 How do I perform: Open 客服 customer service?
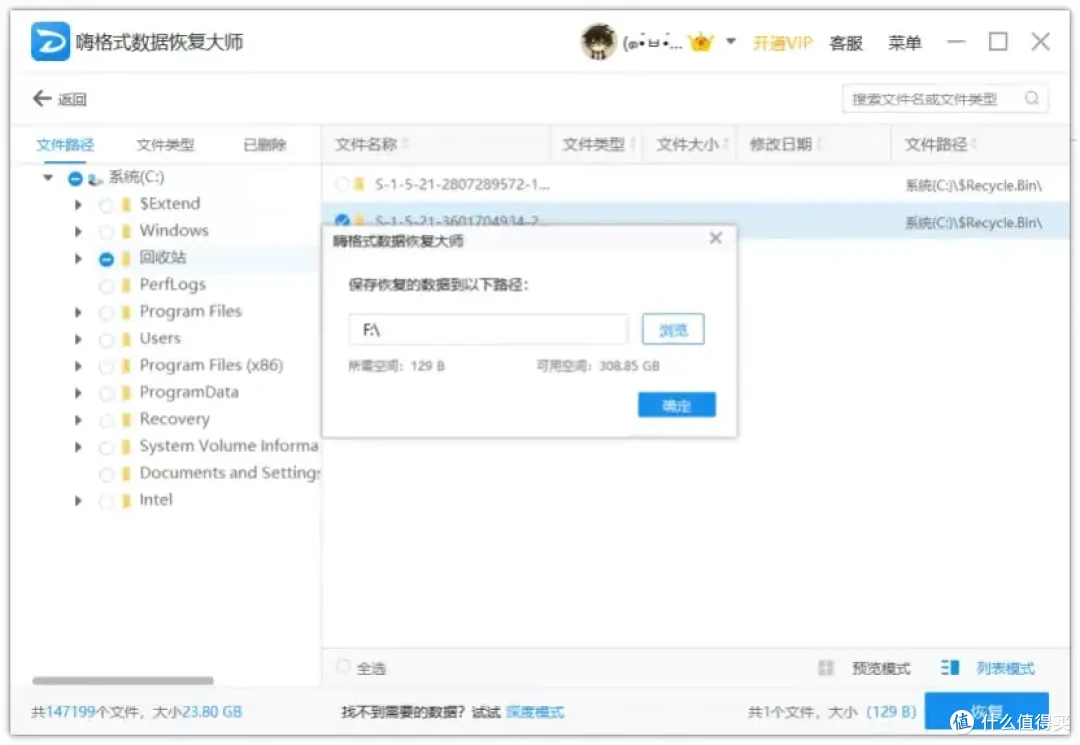click(x=846, y=43)
